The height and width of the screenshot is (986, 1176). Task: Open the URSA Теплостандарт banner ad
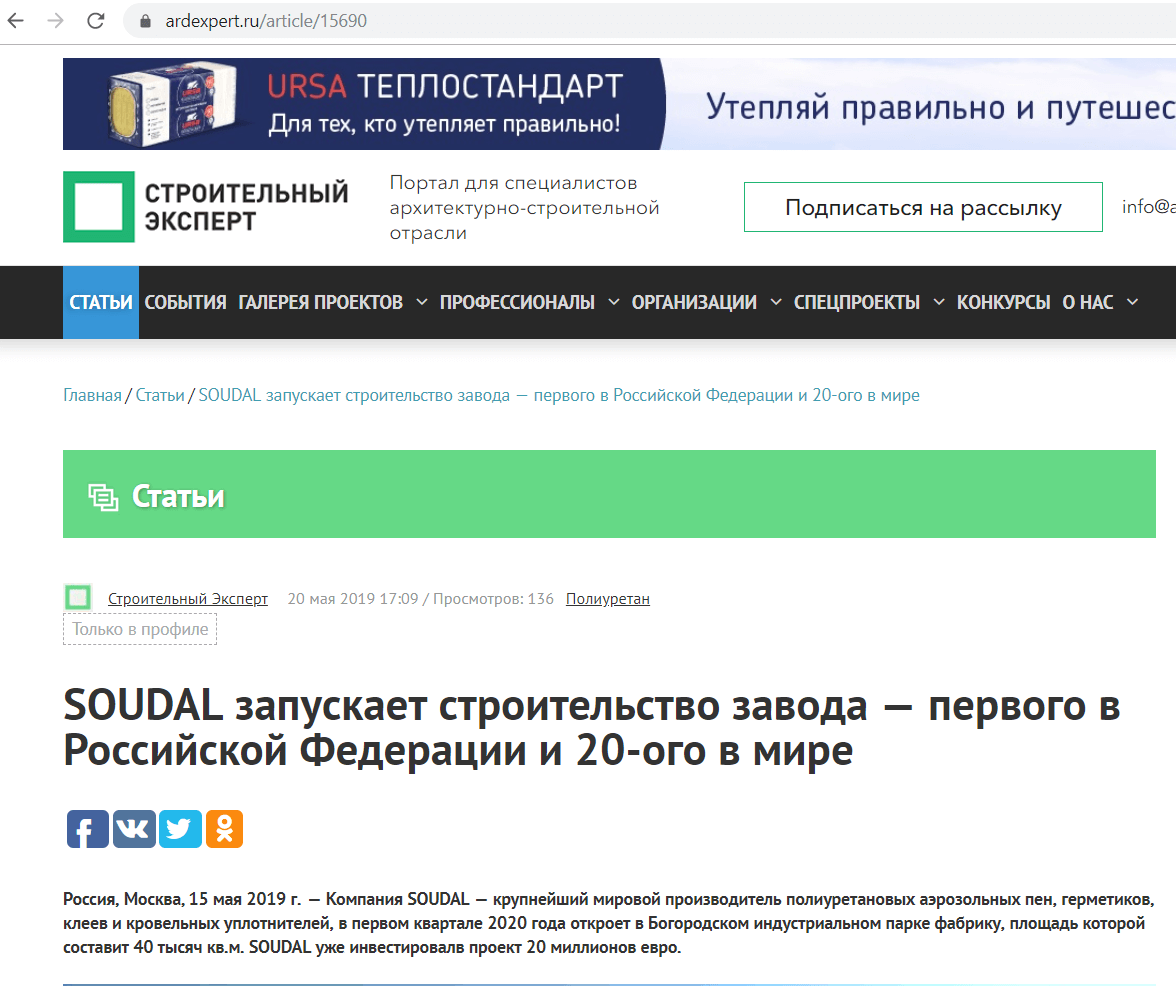coord(620,104)
